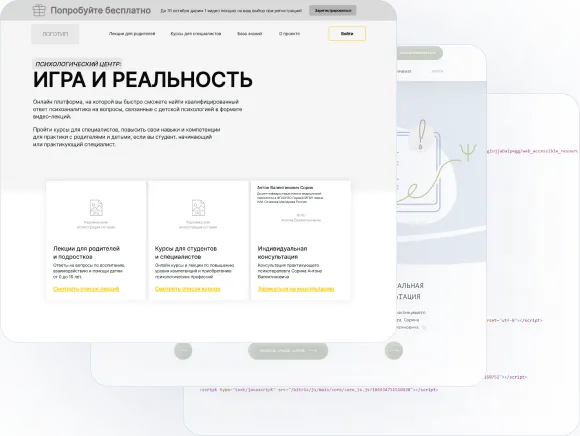Click the «Курсы для студентов и специалистов» card title
The width and height of the screenshot is (580, 436).
point(186,253)
